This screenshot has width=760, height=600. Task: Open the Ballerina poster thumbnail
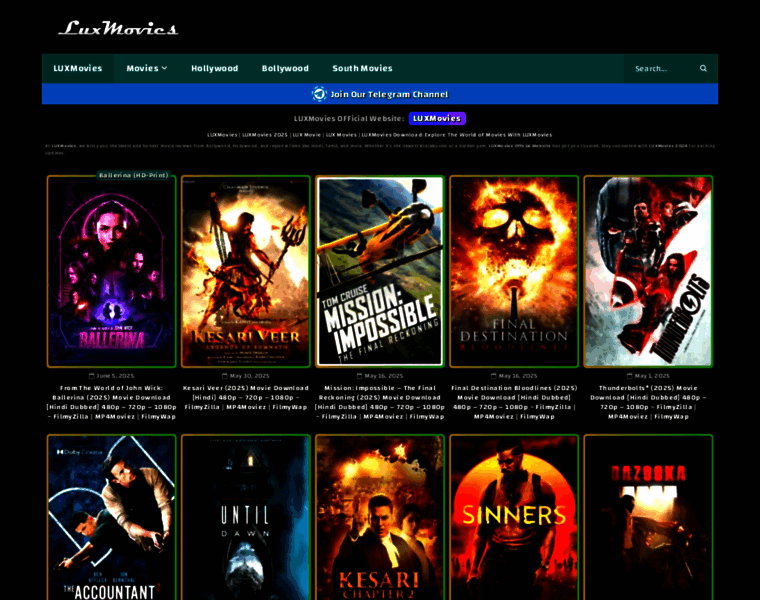[x=111, y=271]
